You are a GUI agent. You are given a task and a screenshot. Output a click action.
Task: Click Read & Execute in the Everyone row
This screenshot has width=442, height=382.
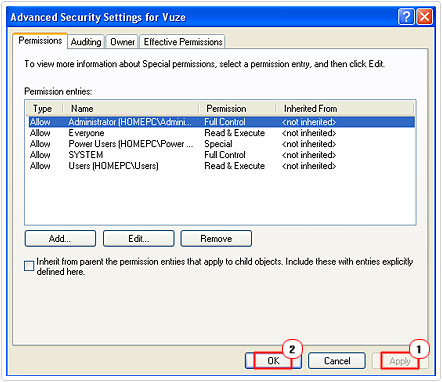pos(235,133)
